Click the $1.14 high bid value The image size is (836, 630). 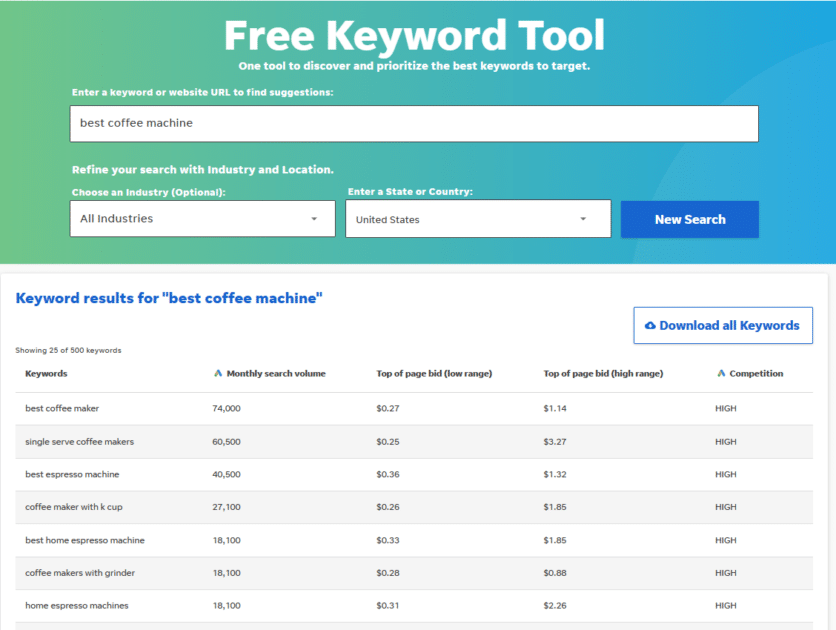(x=554, y=408)
